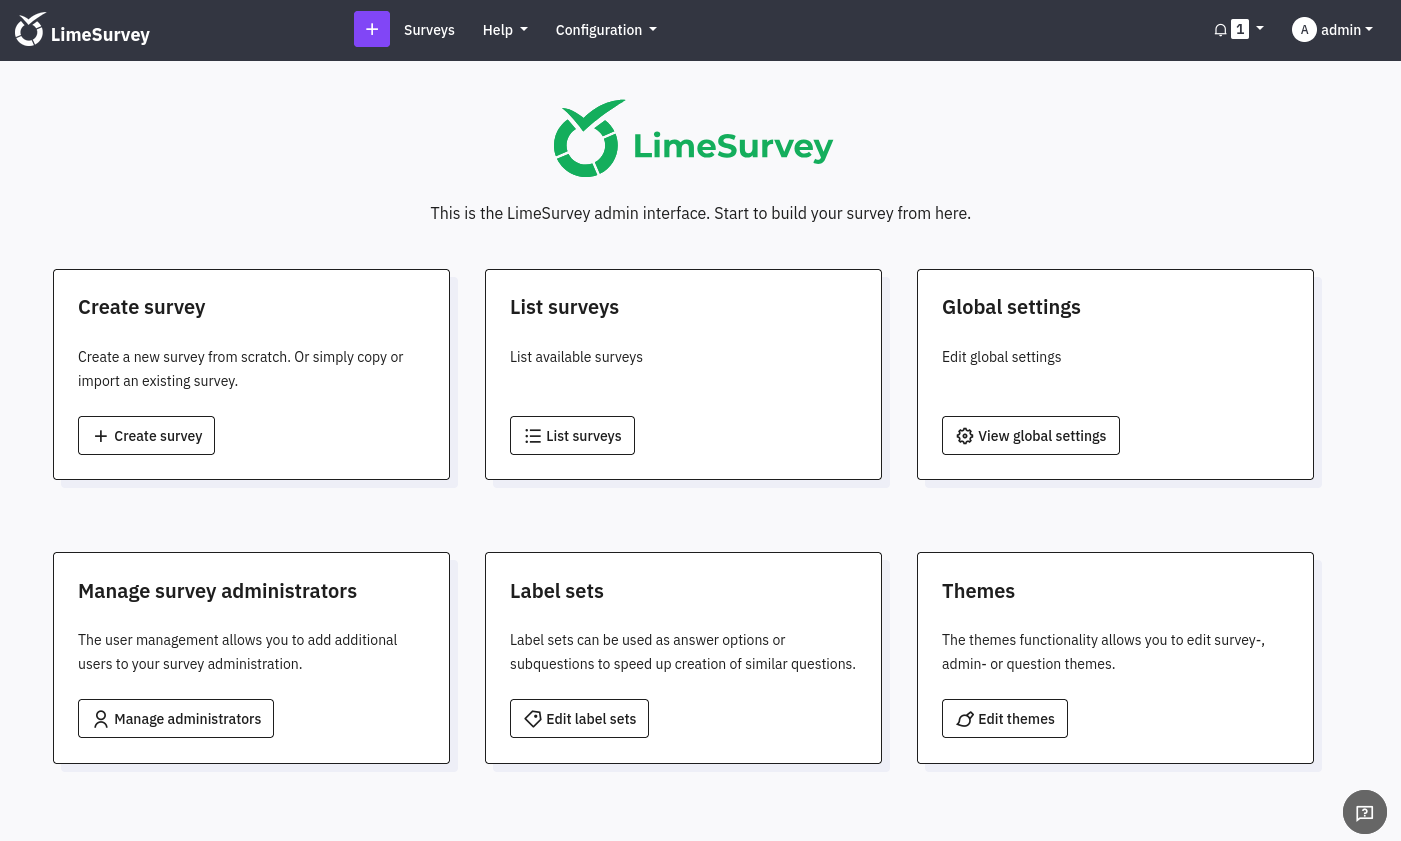Click the Themes card title
This screenshot has height=841, width=1401.
tap(978, 591)
